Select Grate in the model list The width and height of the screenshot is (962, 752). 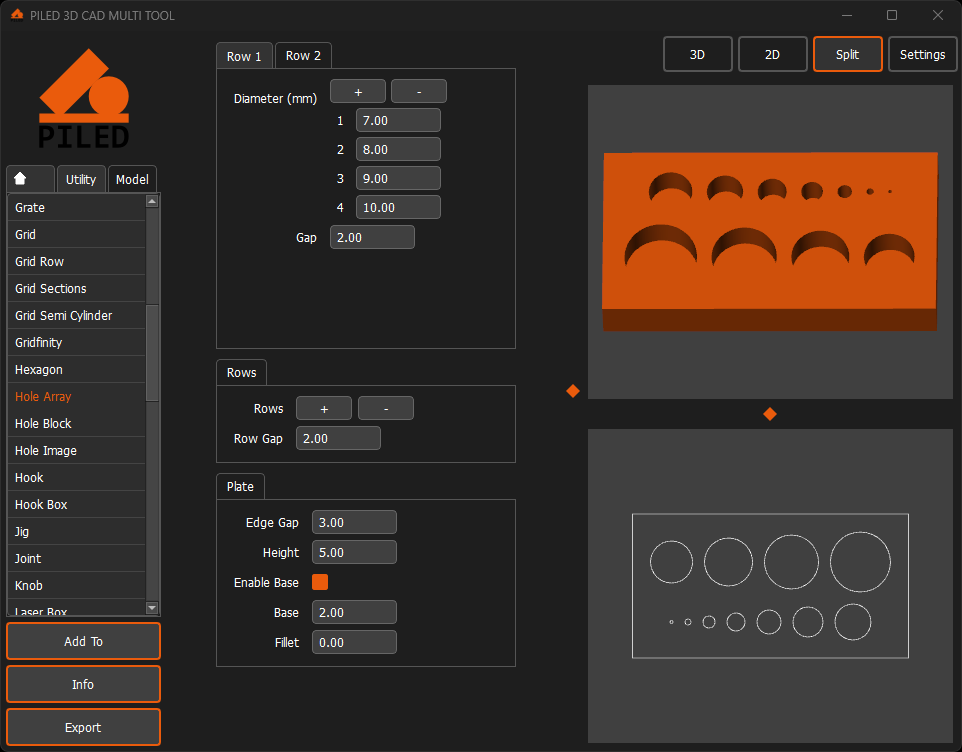[x=76, y=207]
